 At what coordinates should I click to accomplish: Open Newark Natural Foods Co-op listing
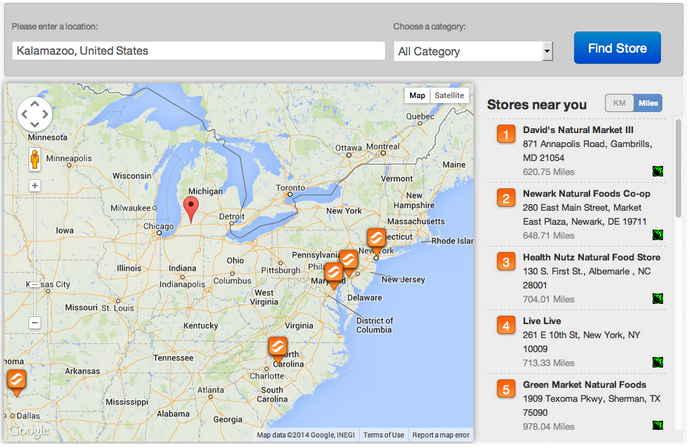(586, 194)
